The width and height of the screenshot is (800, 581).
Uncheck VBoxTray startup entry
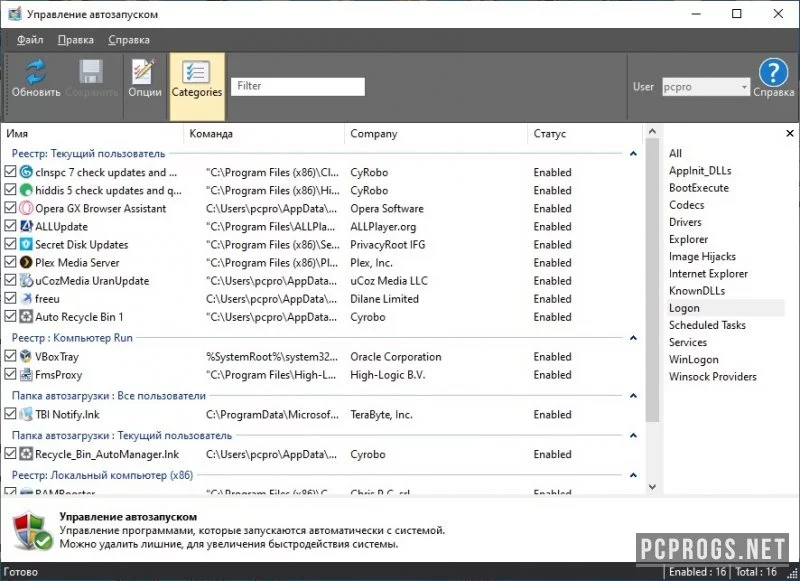click(x=10, y=356)
